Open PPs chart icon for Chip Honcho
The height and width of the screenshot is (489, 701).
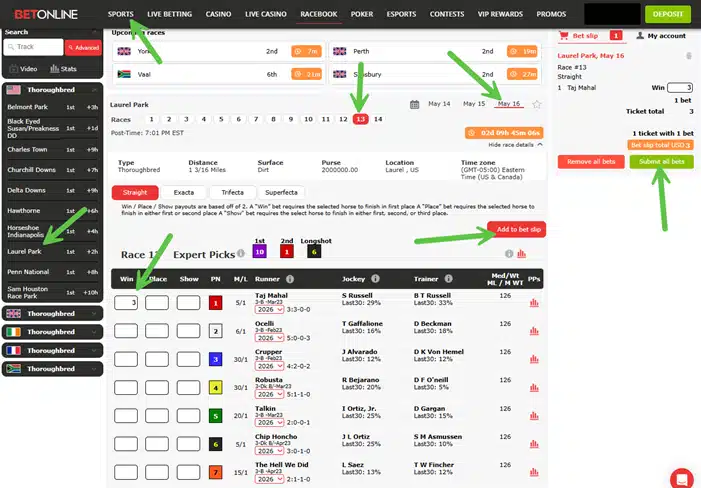[x=534, y=444]
